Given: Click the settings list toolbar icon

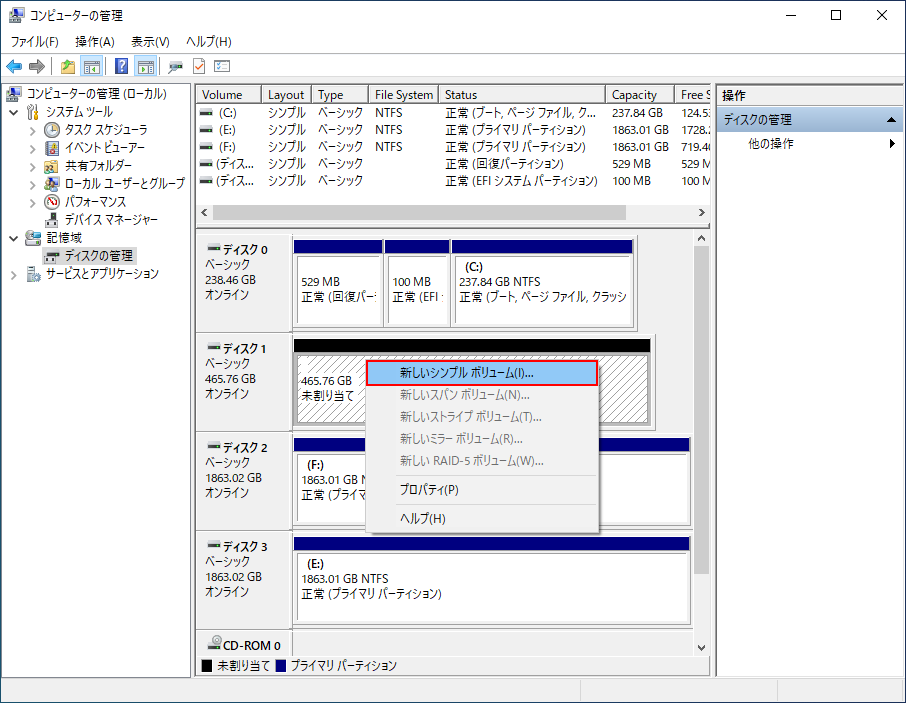Looking at the screenshot, I should click(x=222, y=66).
